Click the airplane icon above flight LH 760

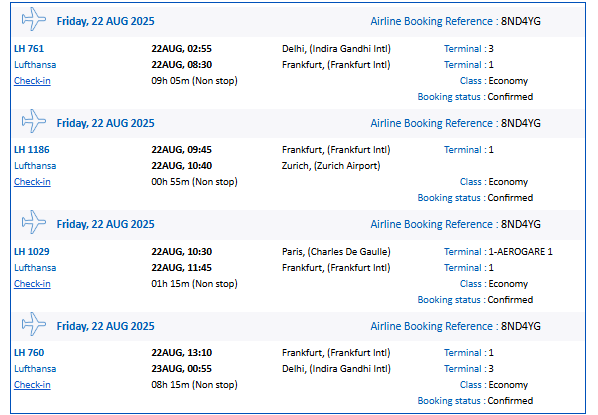(x=34, y=324)
